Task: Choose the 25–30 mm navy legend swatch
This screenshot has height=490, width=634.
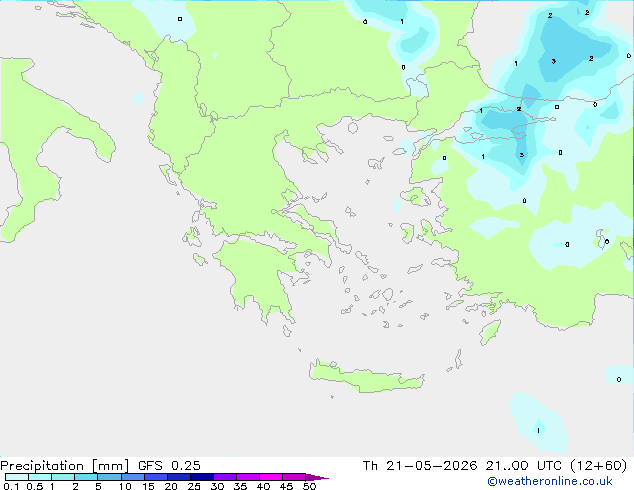Action: (202, 477)
